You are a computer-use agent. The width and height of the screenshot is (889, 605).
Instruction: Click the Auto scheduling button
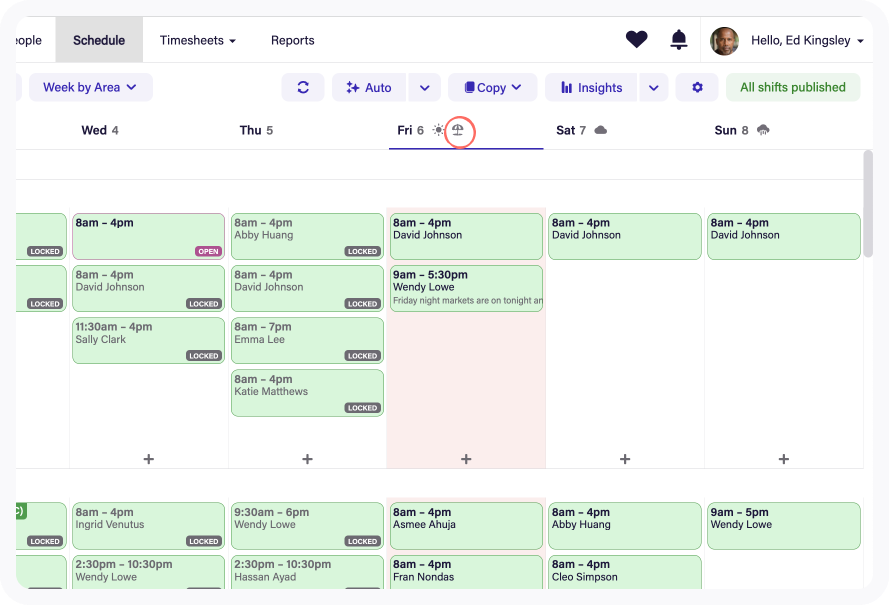369,88
